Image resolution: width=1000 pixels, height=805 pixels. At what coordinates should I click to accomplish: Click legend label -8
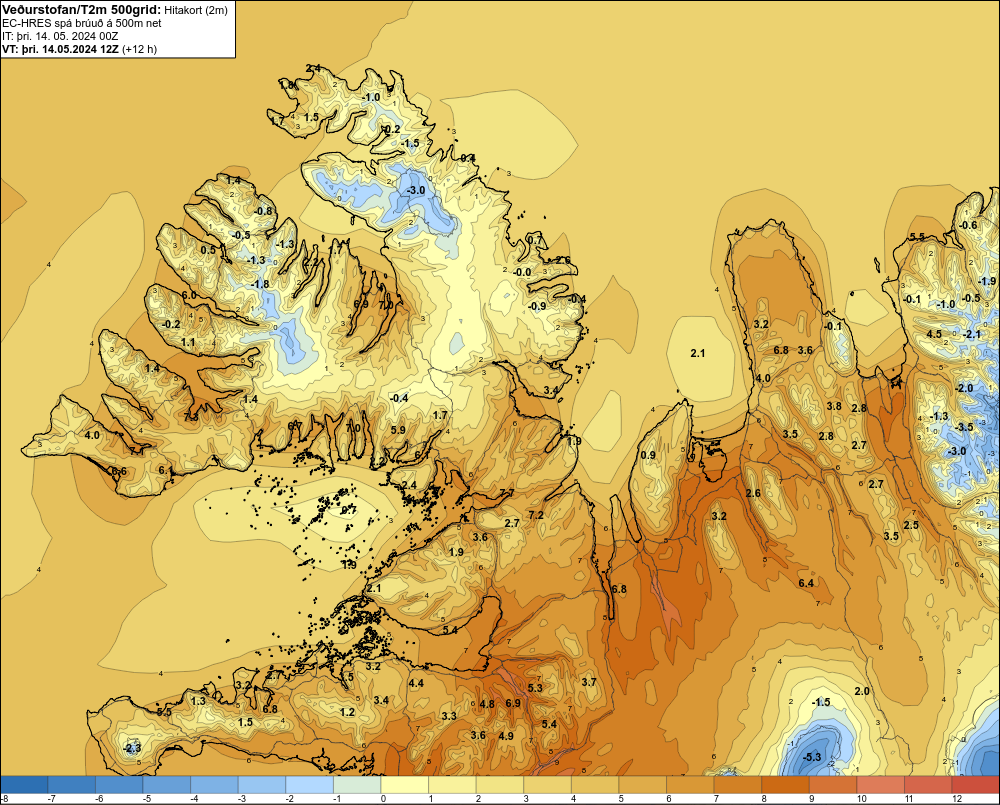4,799
